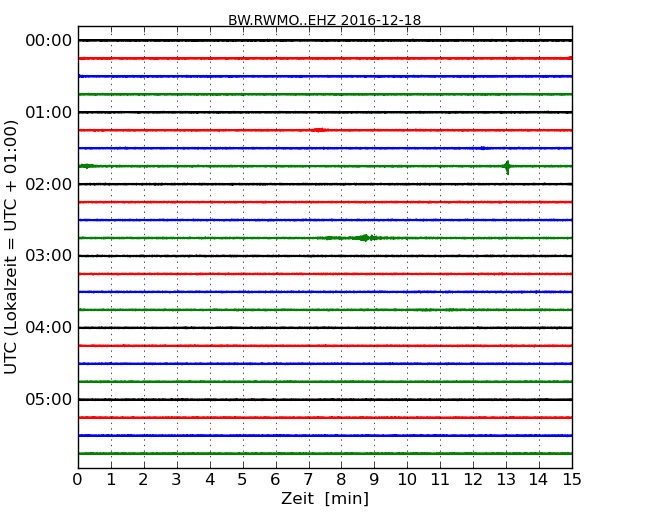Click the x-axis tick label 2
The height and width of the screenshot is (520, 650).
[x=144, y=480]
